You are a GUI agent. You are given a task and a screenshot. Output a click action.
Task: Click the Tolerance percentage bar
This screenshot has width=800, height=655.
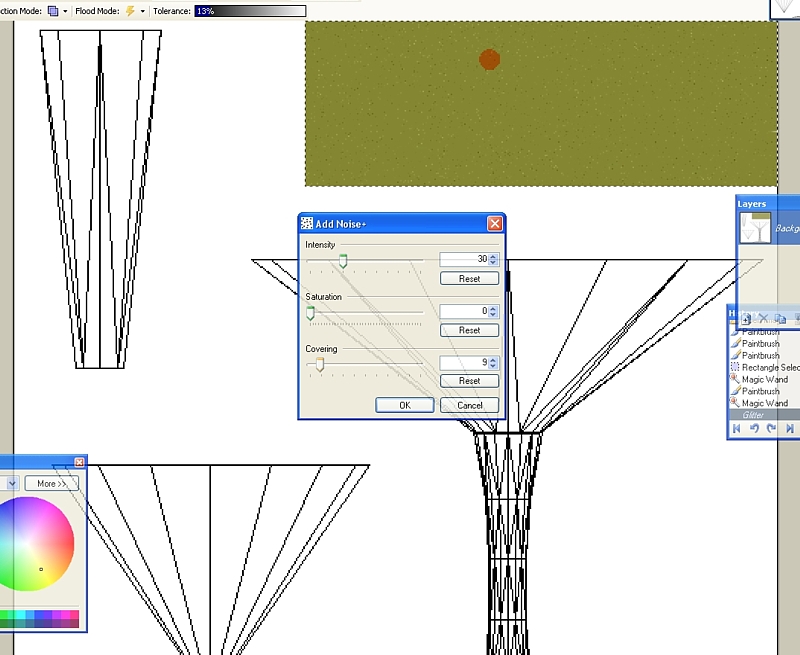coord(250,11)
